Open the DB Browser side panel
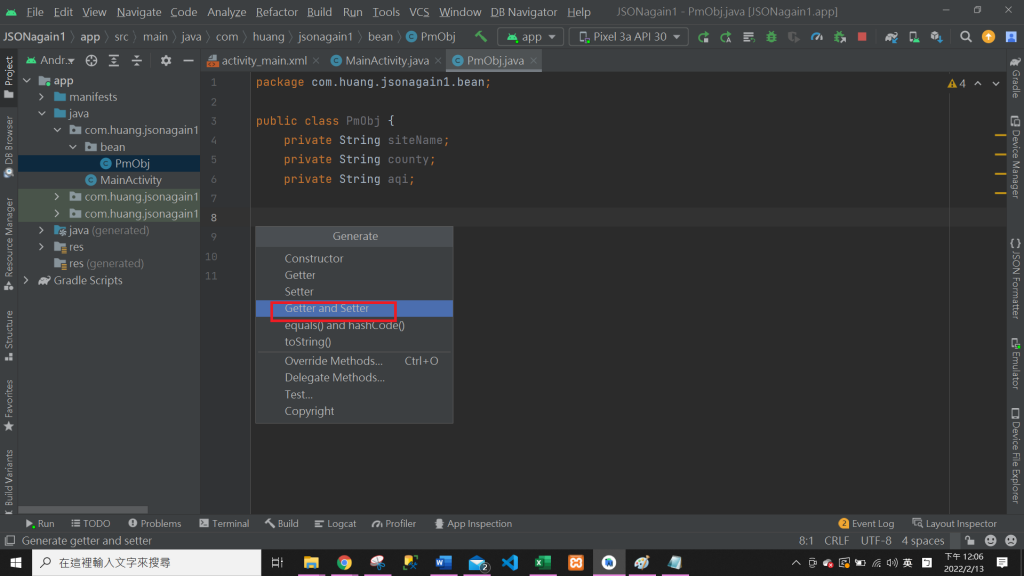Viewport: 1024px width, 576px height. [x=8, y=147]
